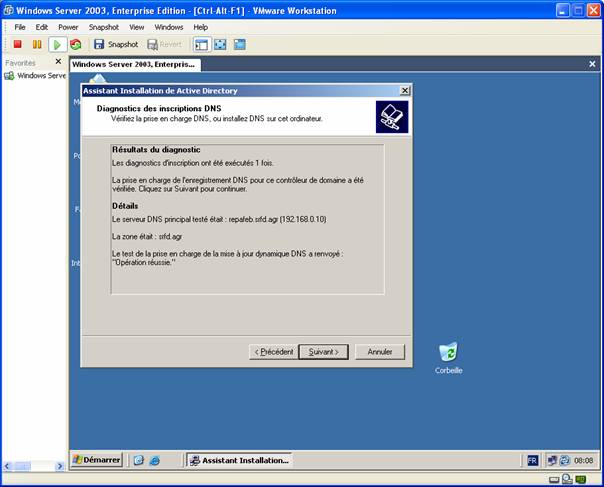The height and width of the screenshot is (487, 604).
Task: Launch Internet Explorer from quick launch
Action: click(155, 460)
